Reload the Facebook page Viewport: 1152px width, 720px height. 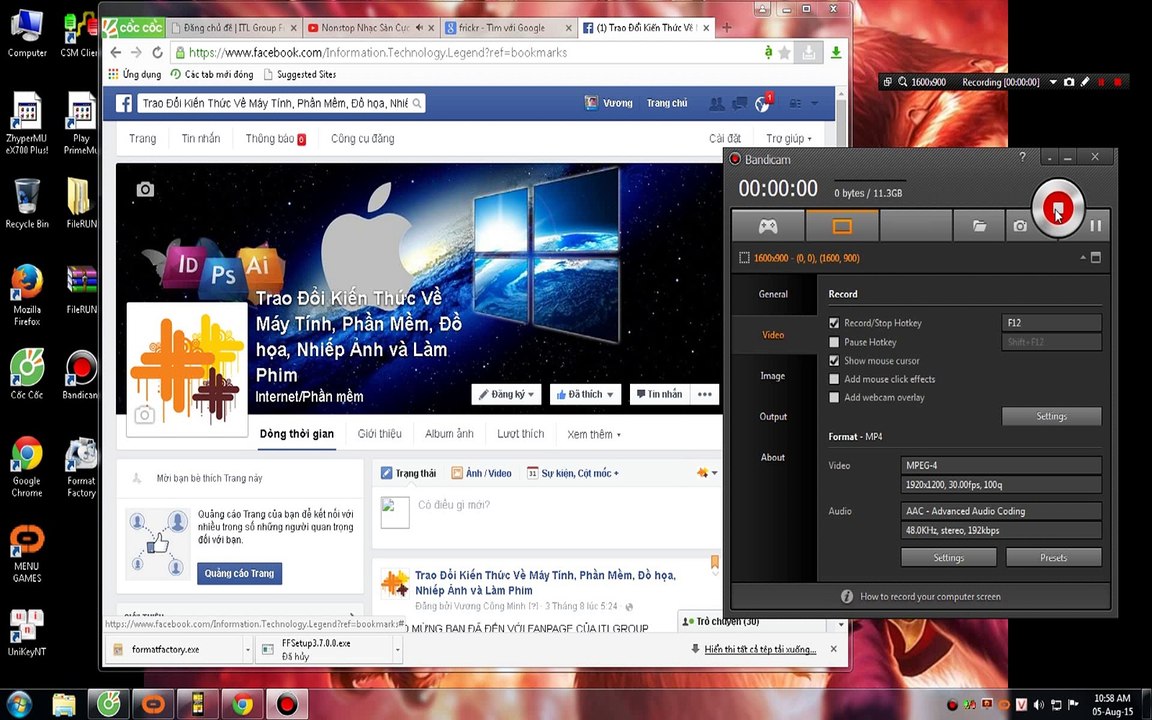[157, 53]
